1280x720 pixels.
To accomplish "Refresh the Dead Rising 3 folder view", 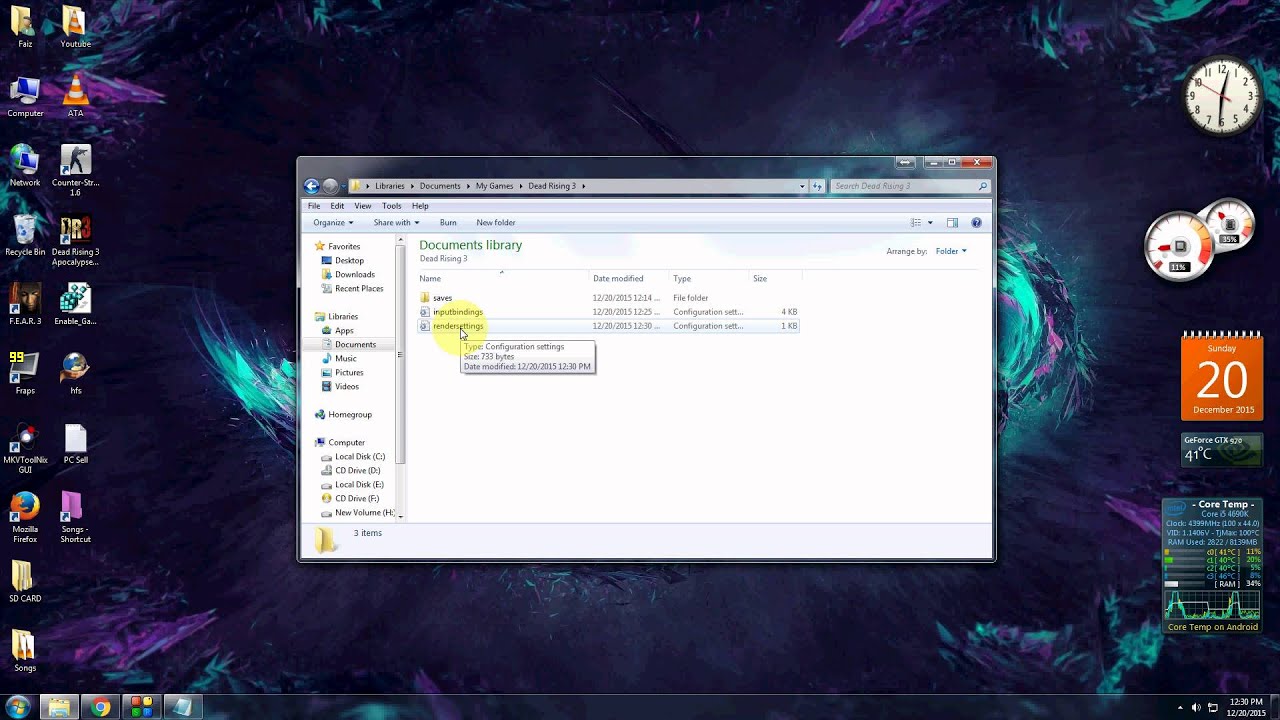I will coord(817,186).
